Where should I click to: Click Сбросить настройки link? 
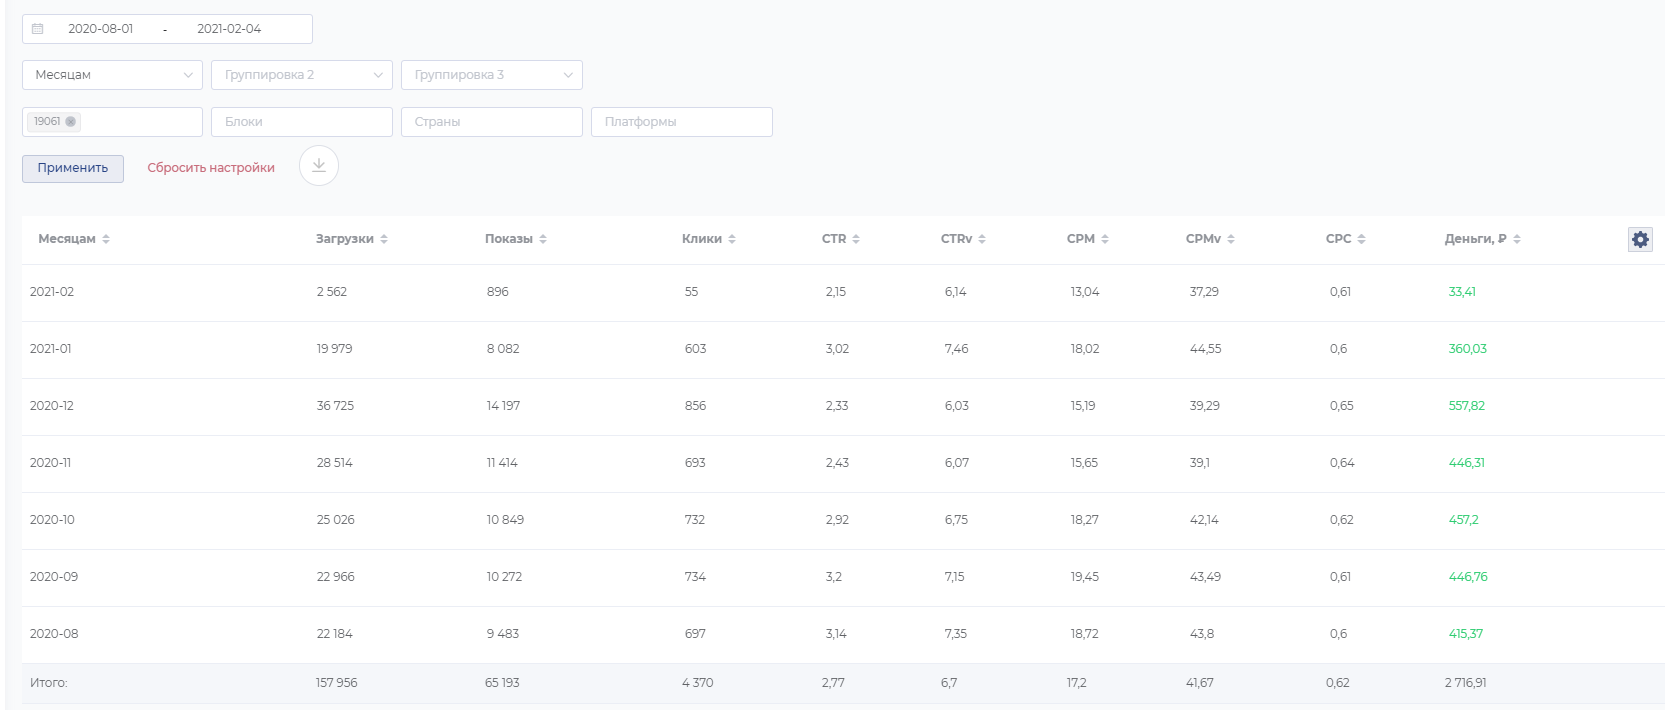[x=211, y=168]
